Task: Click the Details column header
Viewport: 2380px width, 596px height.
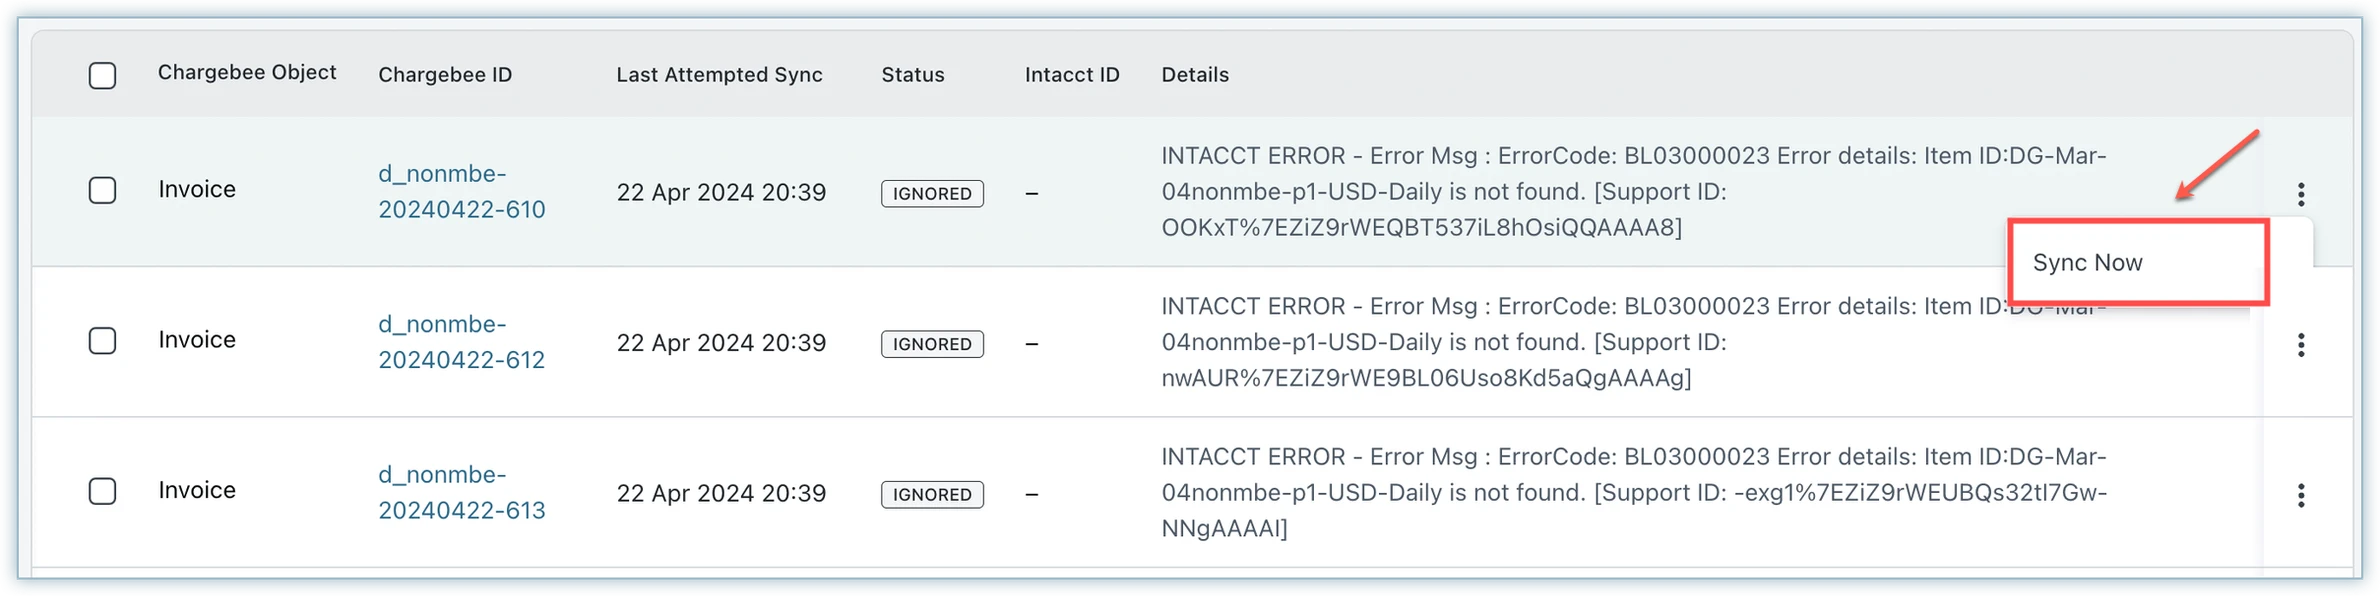Action: 1195,75
